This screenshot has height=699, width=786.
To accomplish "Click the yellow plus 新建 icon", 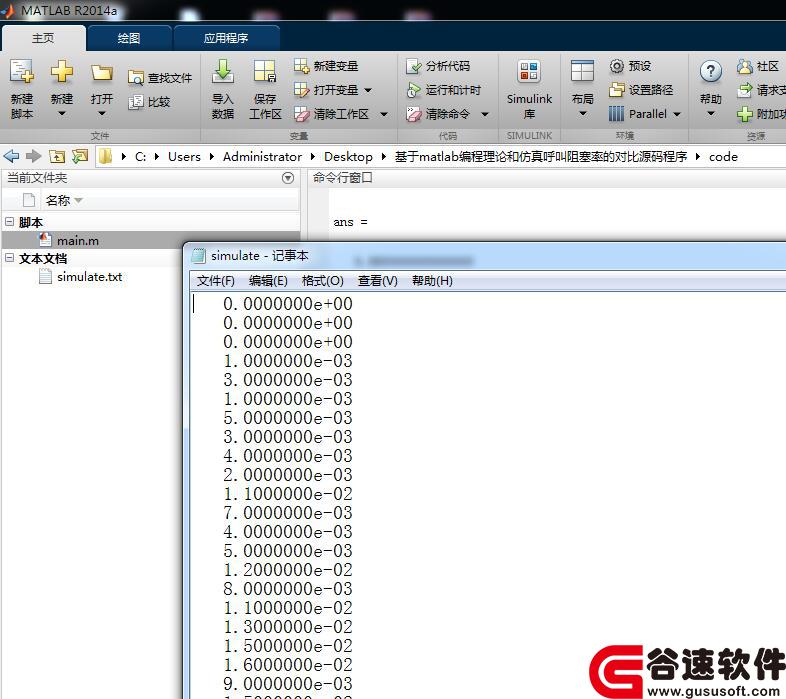I will click(62, 71).
